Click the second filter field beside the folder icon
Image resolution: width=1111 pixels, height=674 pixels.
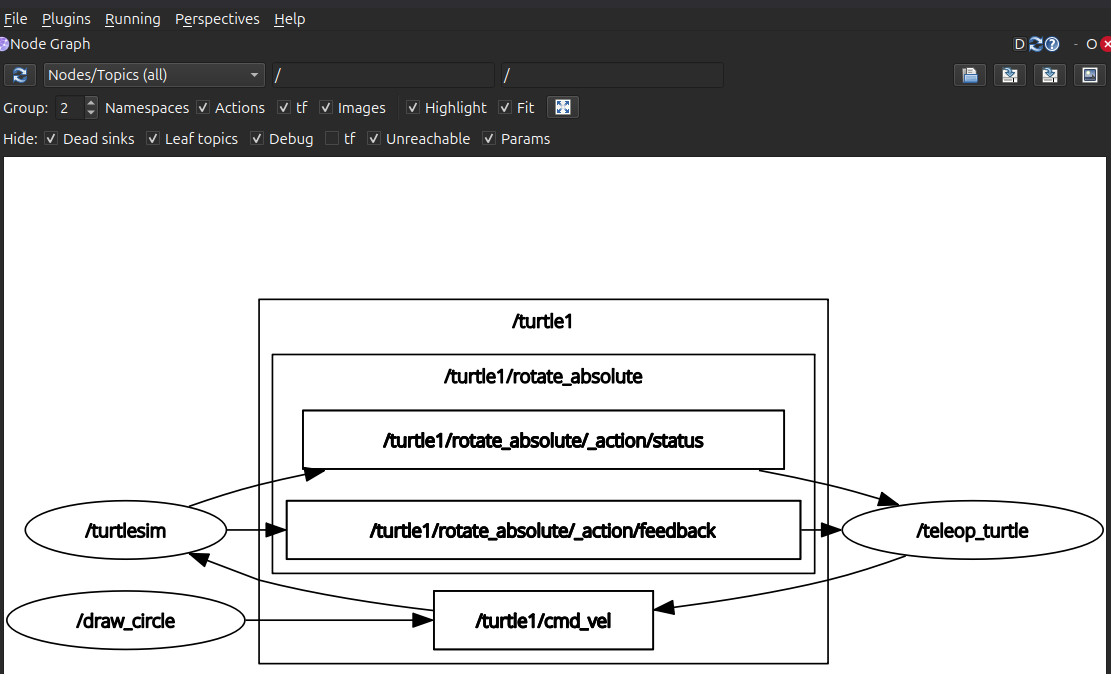coord(612,75)
